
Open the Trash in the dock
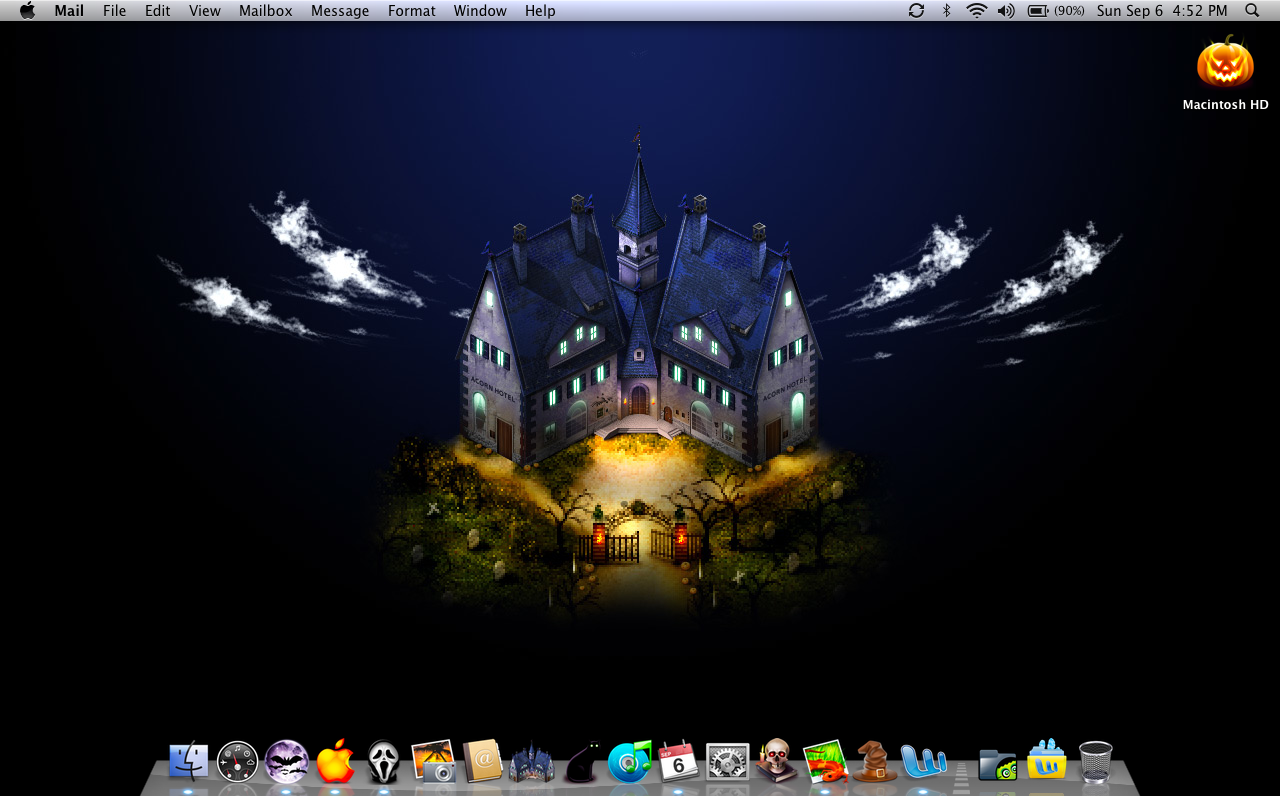click(x=1096, y=762)
